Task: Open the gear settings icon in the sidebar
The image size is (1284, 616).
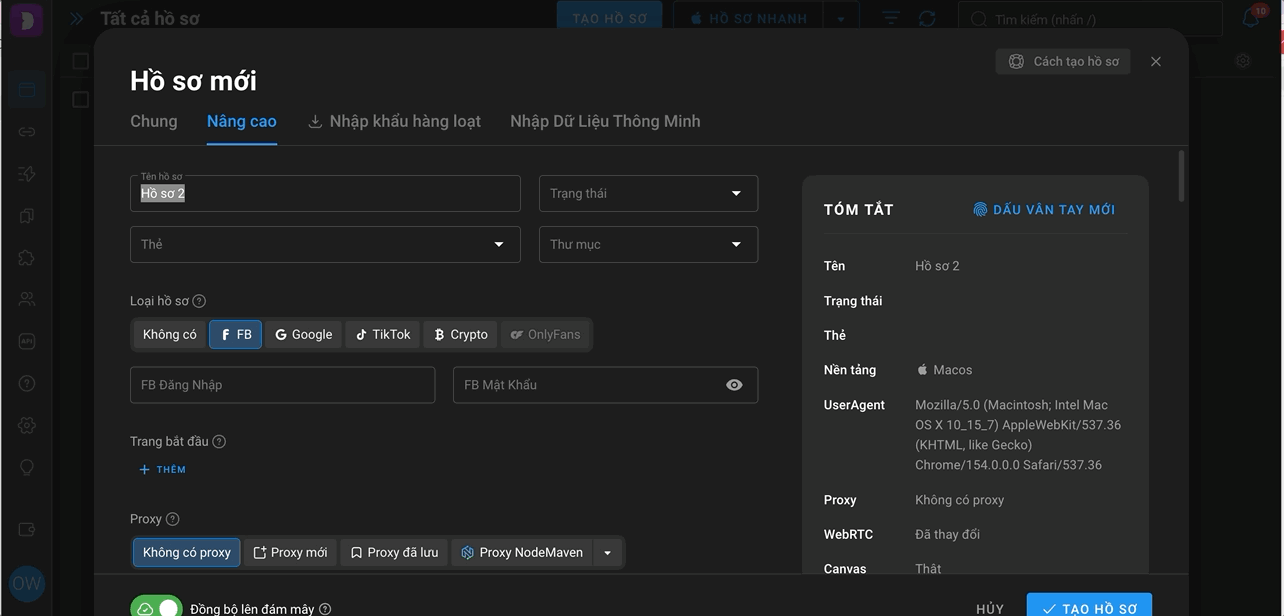Action: [x=27, y=425]
